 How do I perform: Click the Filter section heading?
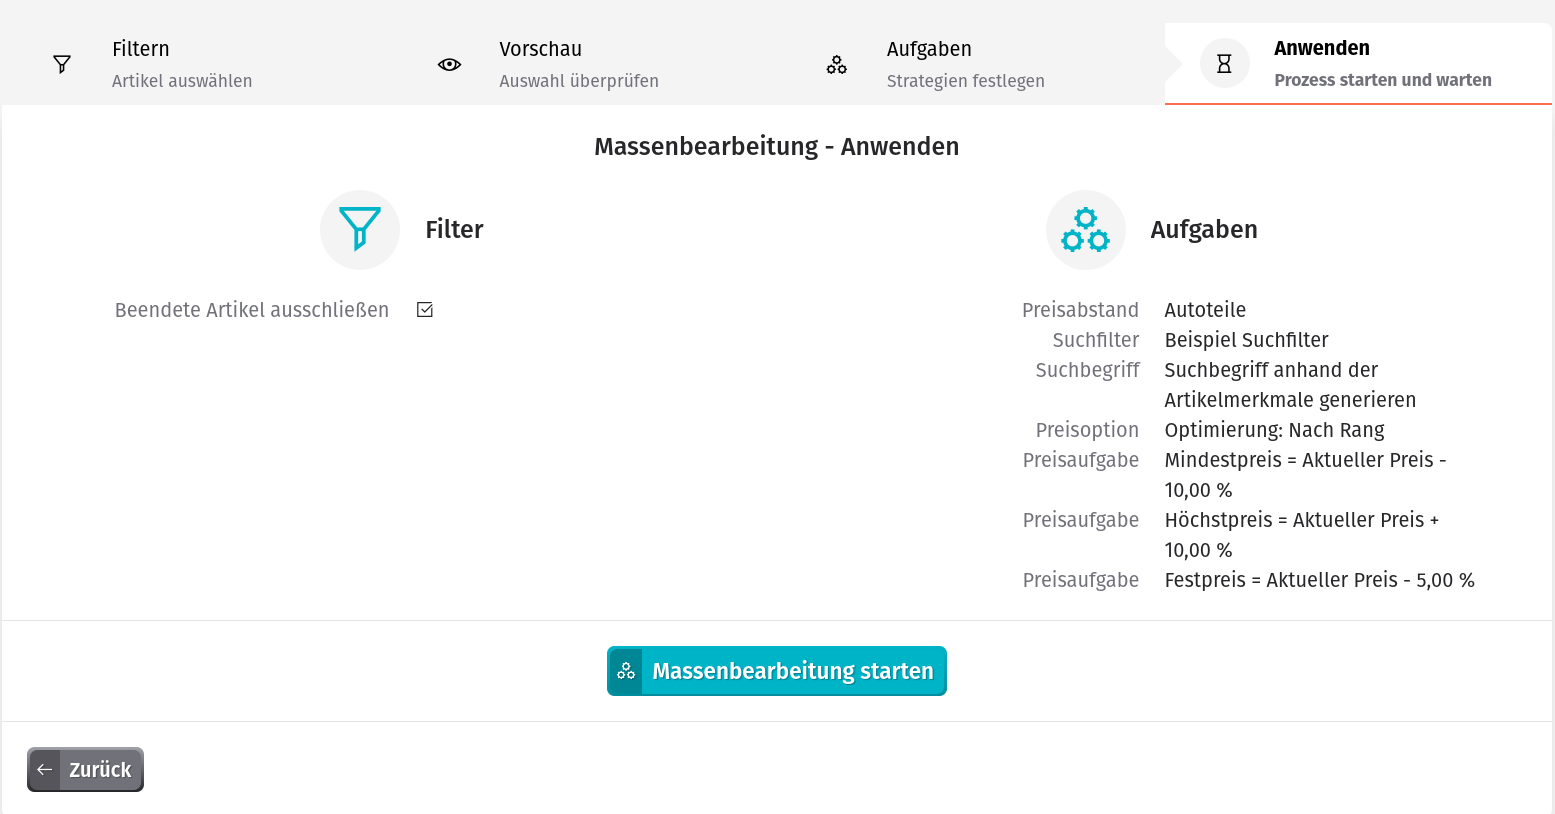(x=454, y=230)
